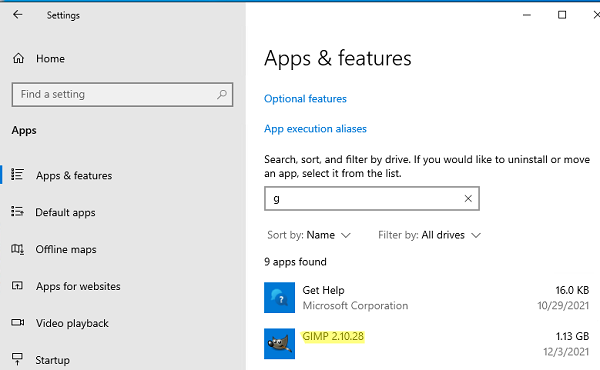The height and width of the screenshot is (370, 600).
Task: Select the GIMP app icon
Action: click(x=279, y=344)
